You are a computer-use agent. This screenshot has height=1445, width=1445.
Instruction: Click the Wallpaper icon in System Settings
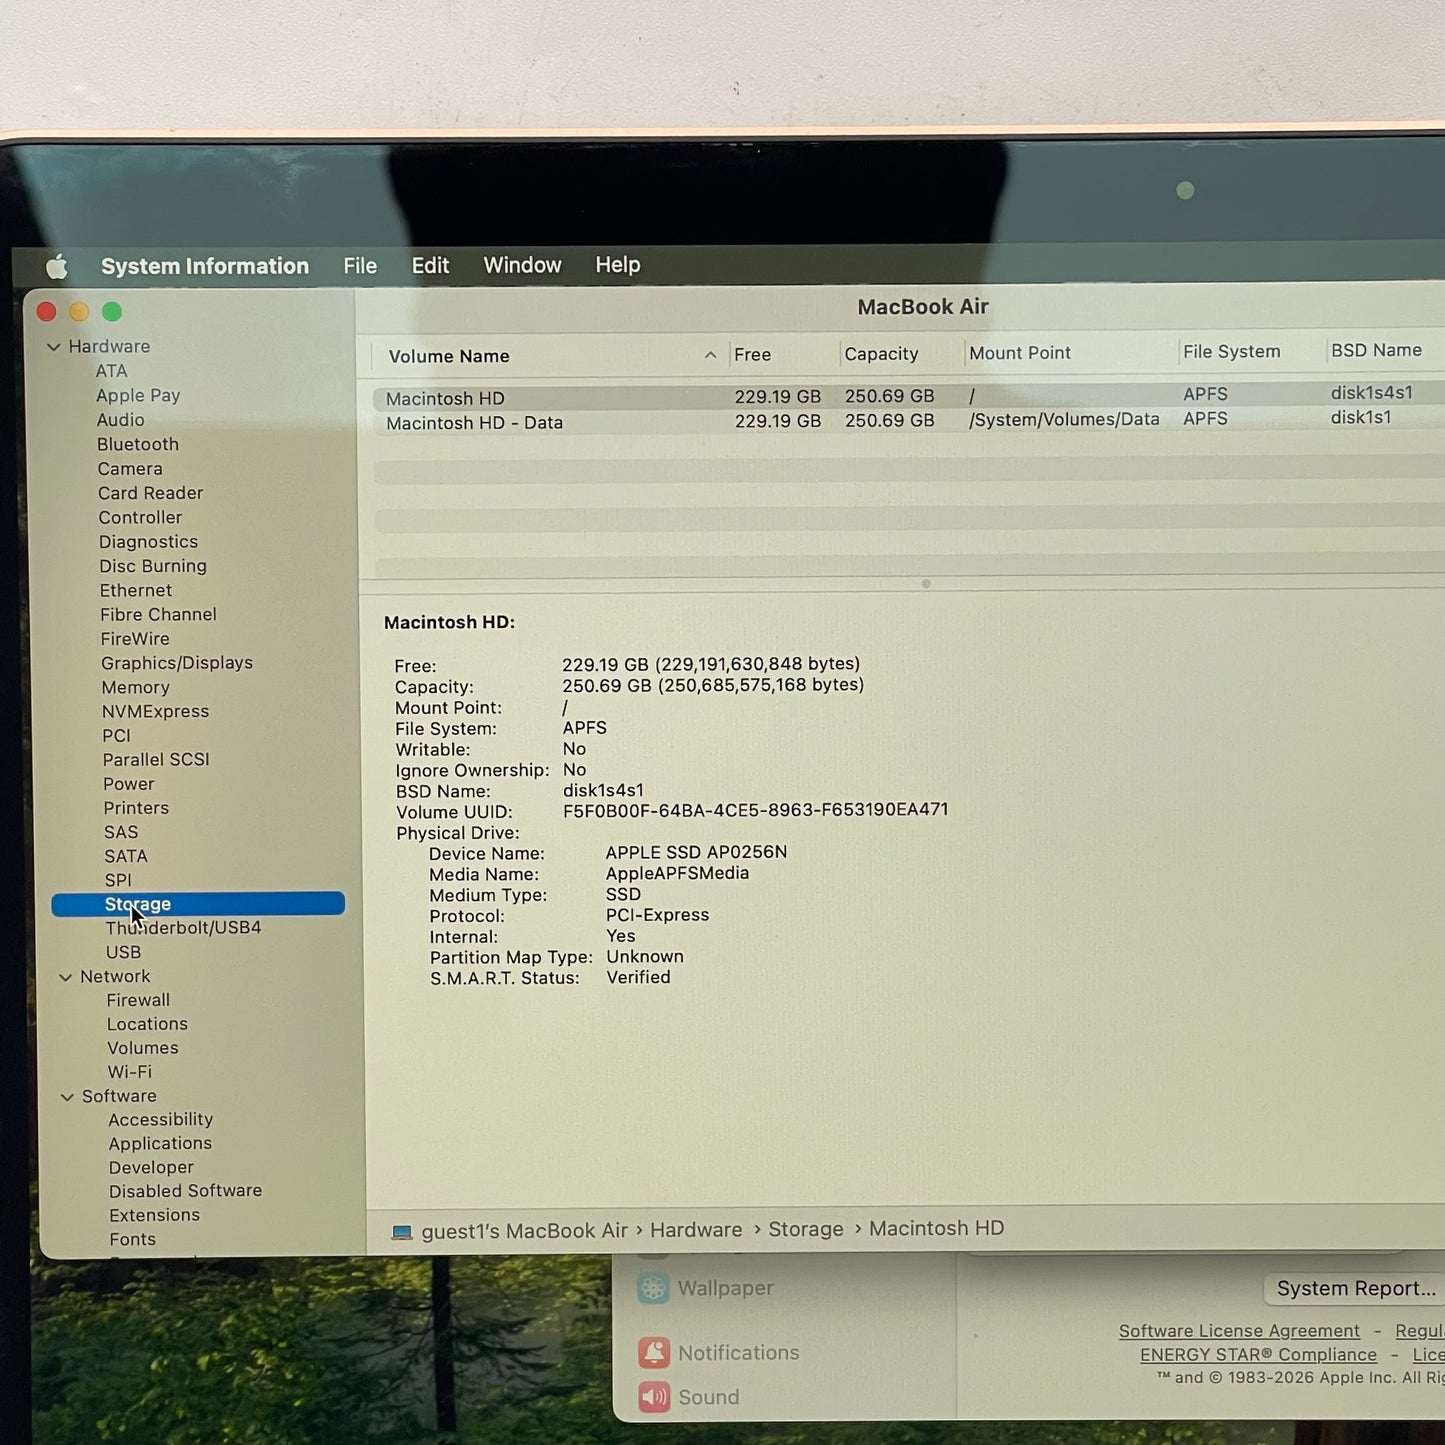(653, 1288)
